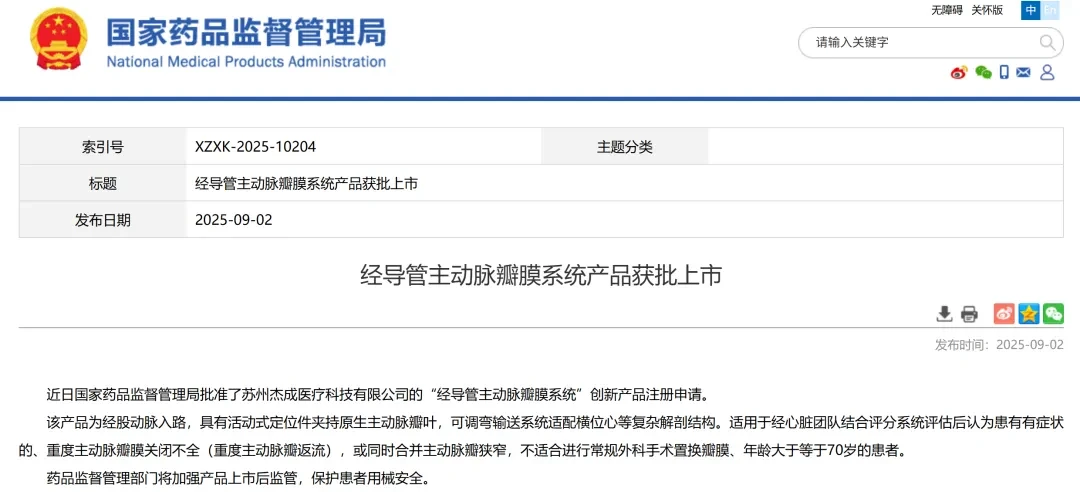Viewport: 1080px width, 492px height.
Task: Click the 标题 label cell
Action: point(103,183)
